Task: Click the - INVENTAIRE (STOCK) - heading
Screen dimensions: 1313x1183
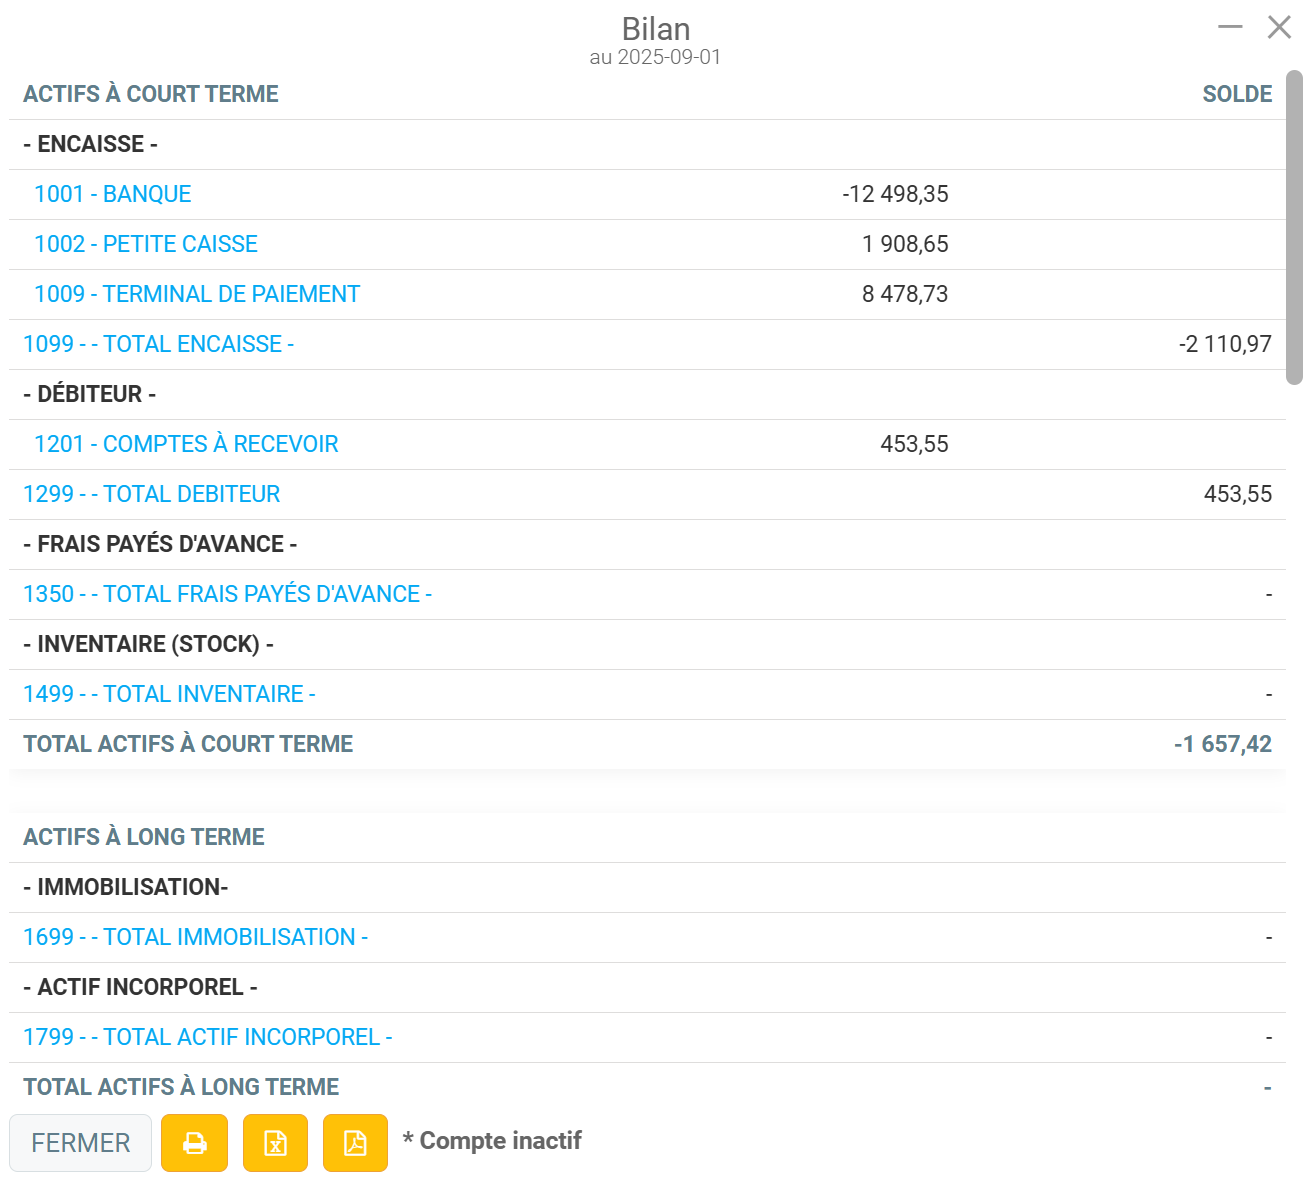Action: tap(149, 644)
